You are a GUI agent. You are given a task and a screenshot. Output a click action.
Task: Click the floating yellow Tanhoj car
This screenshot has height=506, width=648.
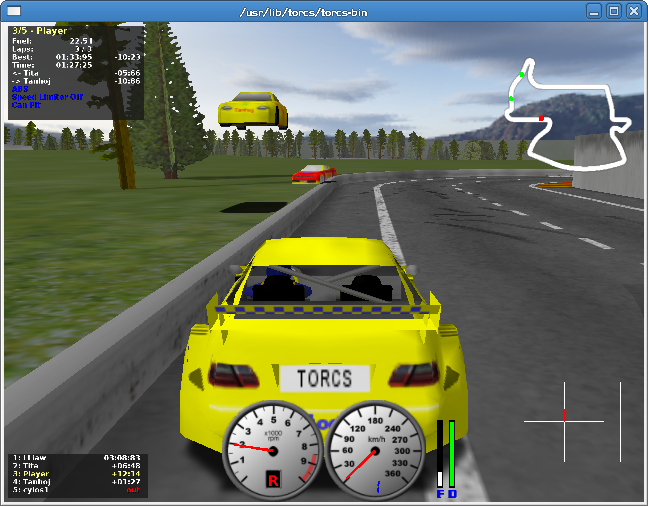click(x=253, y=110)
